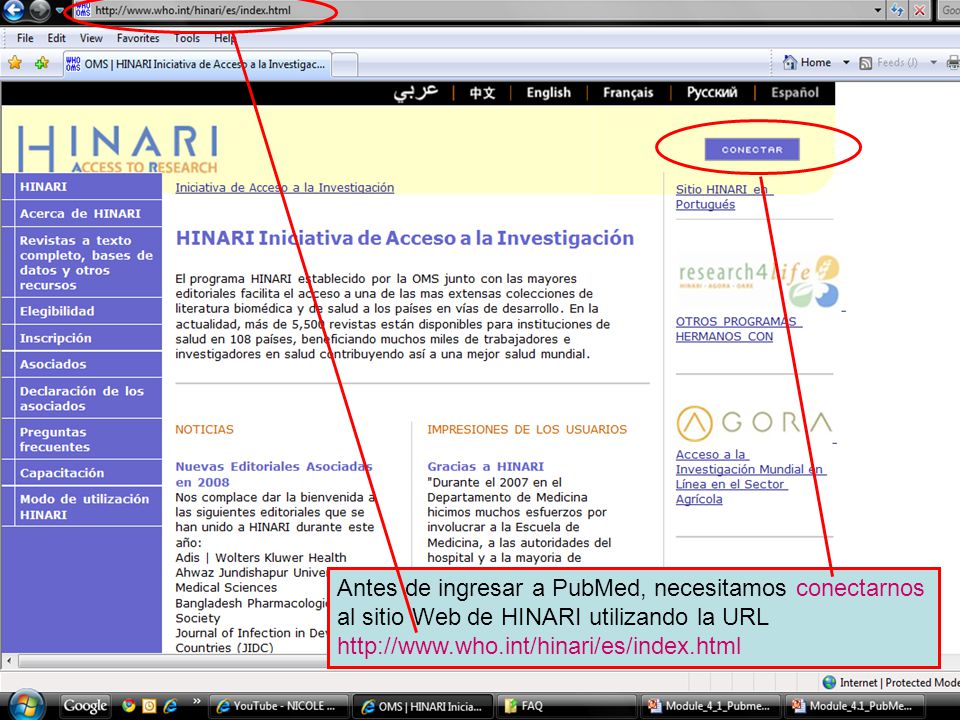Switch to Module_4.1_PubMe taskbar window
The image size is (960, 720).
click(853, 706)
